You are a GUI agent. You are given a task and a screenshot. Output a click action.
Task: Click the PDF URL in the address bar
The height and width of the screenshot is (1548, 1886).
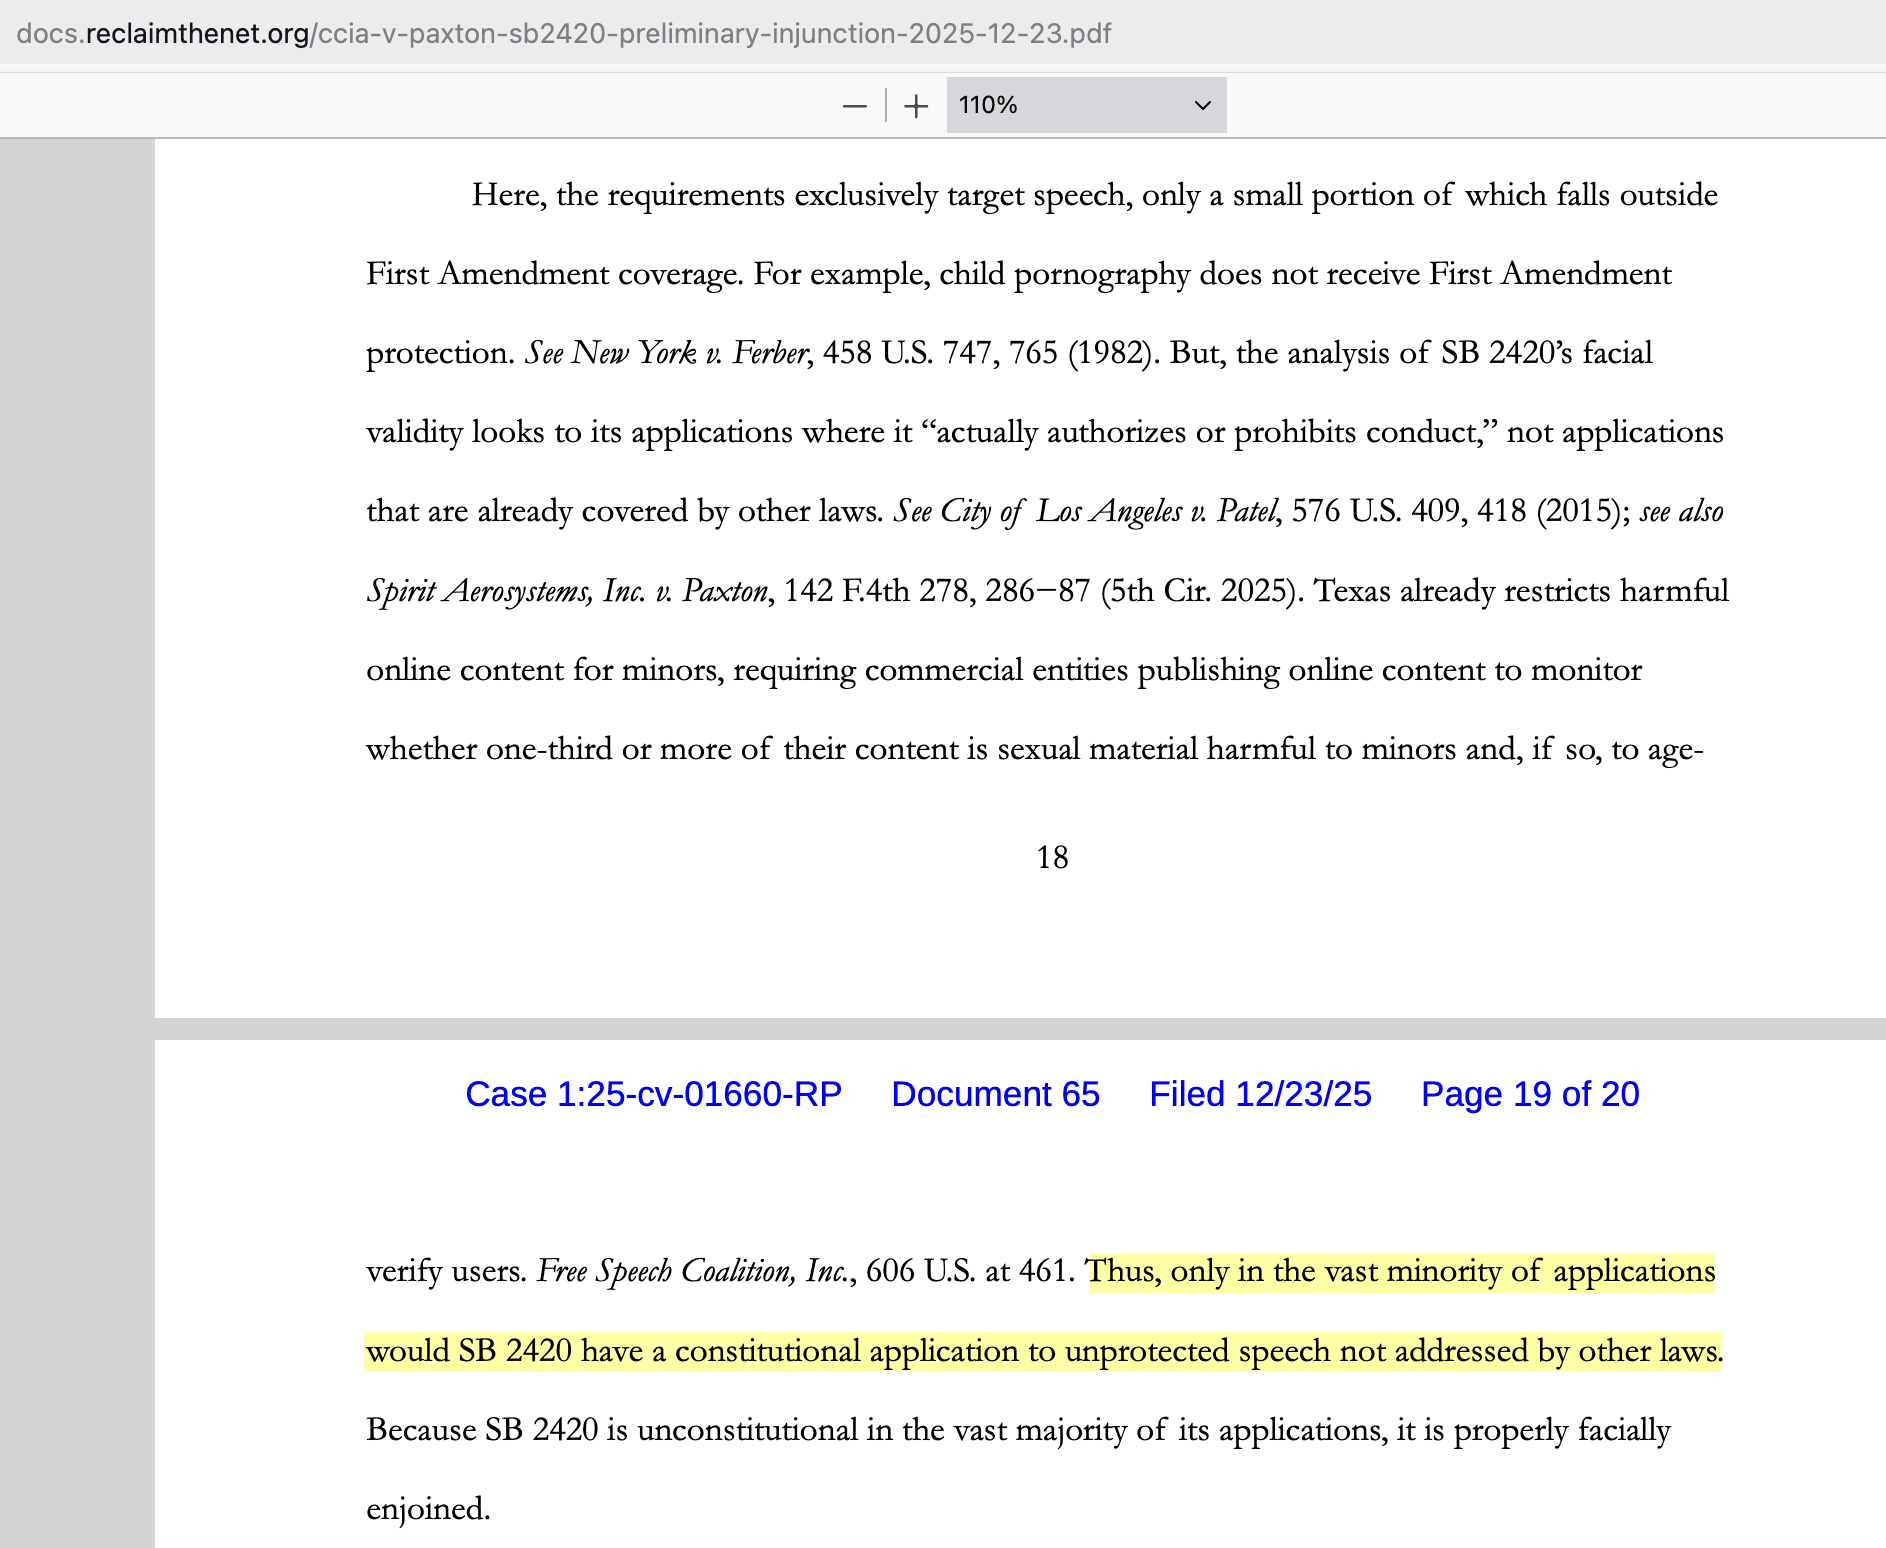click(x=564, y=34)
